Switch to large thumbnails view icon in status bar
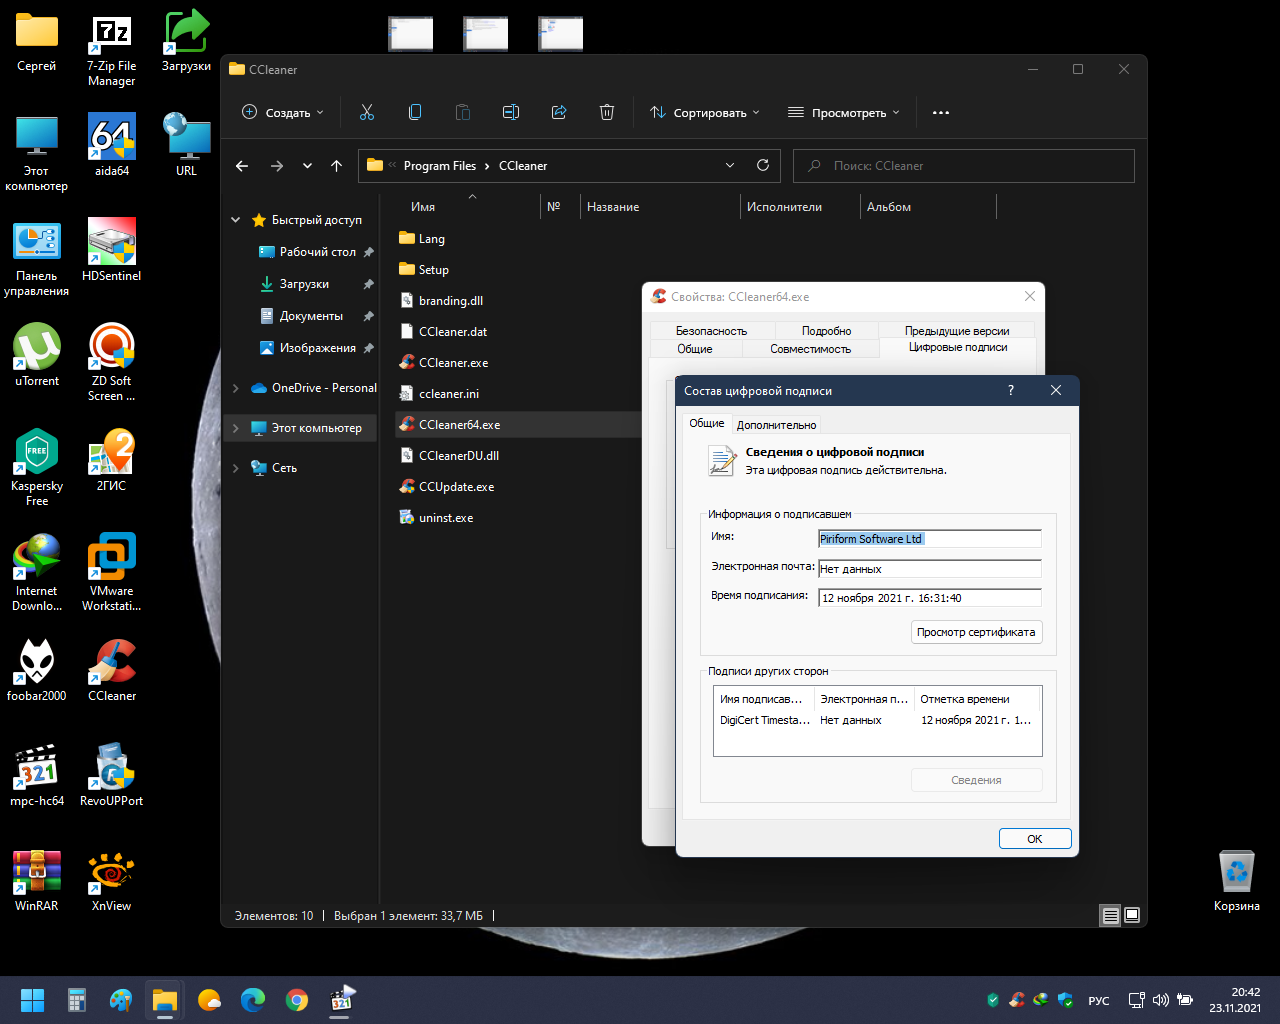1280x1024 pixels. pyautogui.click(x=1132, y=915)
